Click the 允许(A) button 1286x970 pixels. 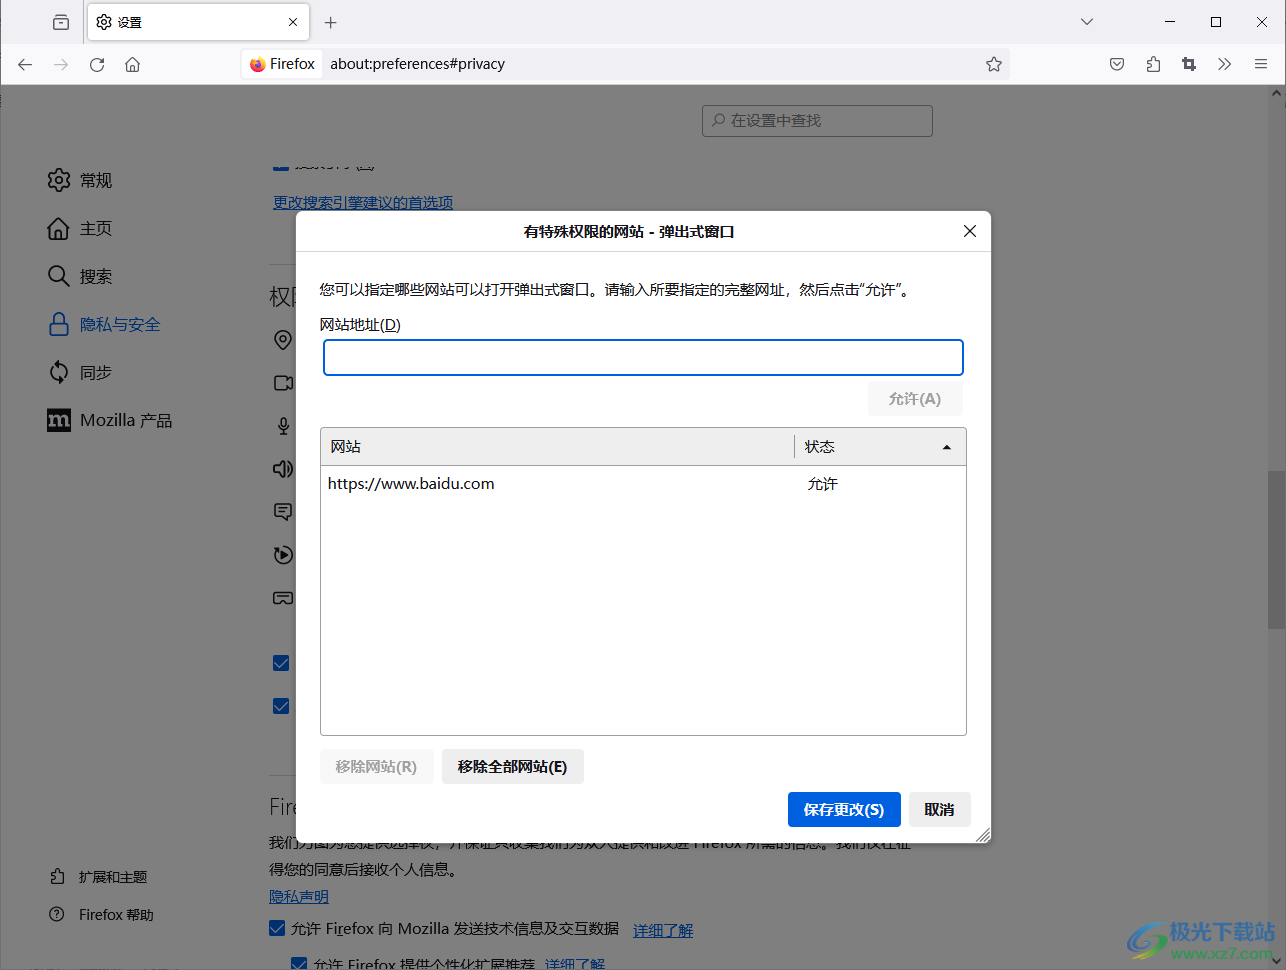click(915, 399)
